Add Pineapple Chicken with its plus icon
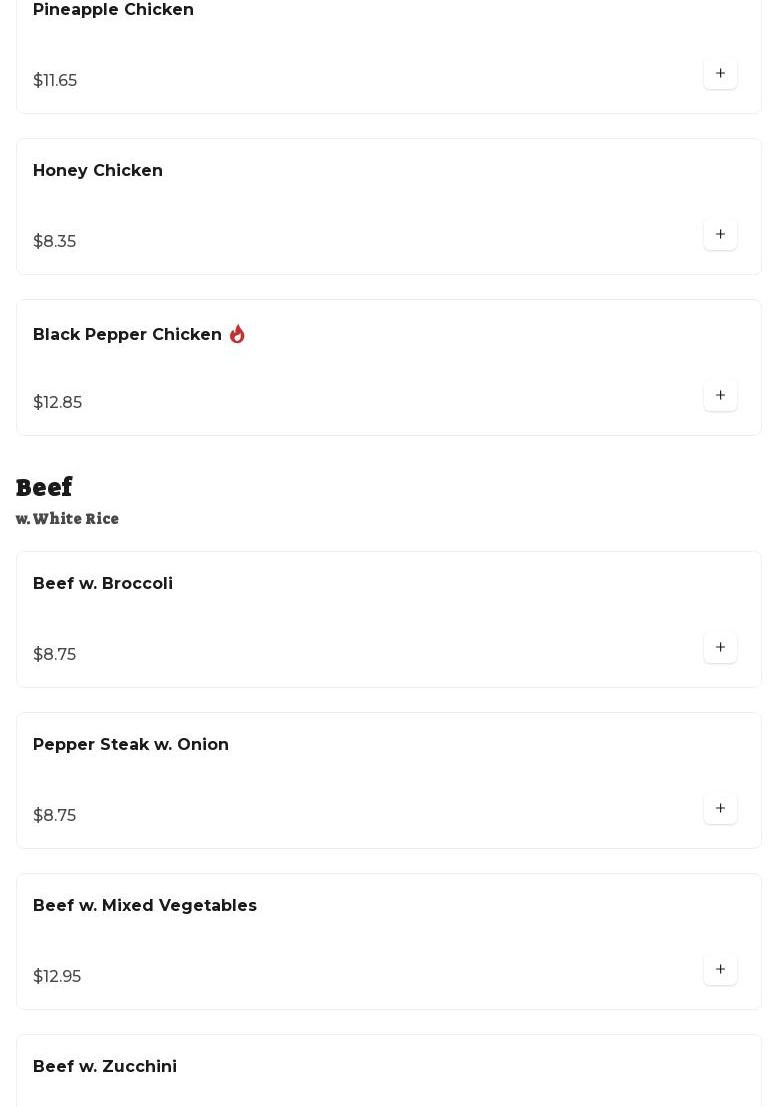Viewport: 778px width, 1107px height. point(720,73)
